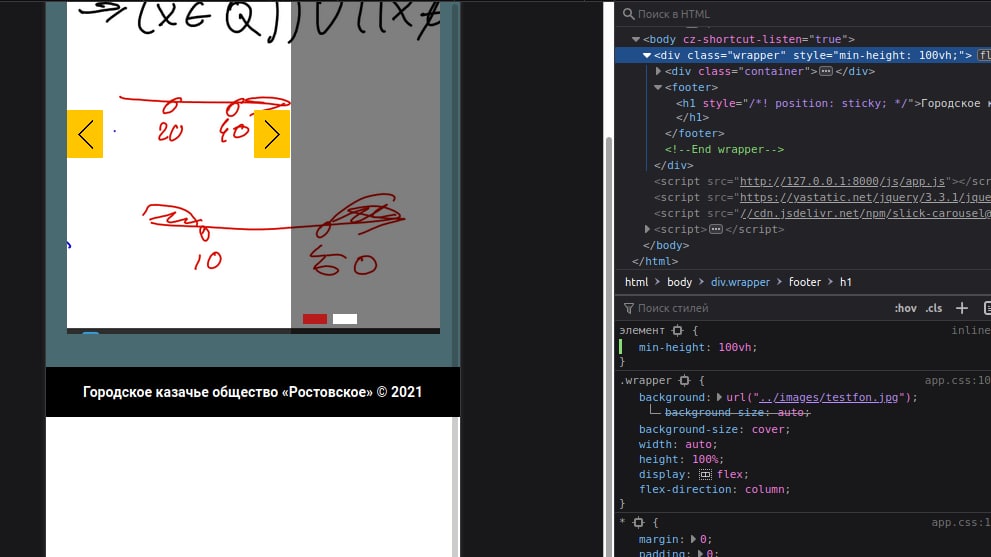Toggle the flexbox highlighter icon

tap(705, 475)
